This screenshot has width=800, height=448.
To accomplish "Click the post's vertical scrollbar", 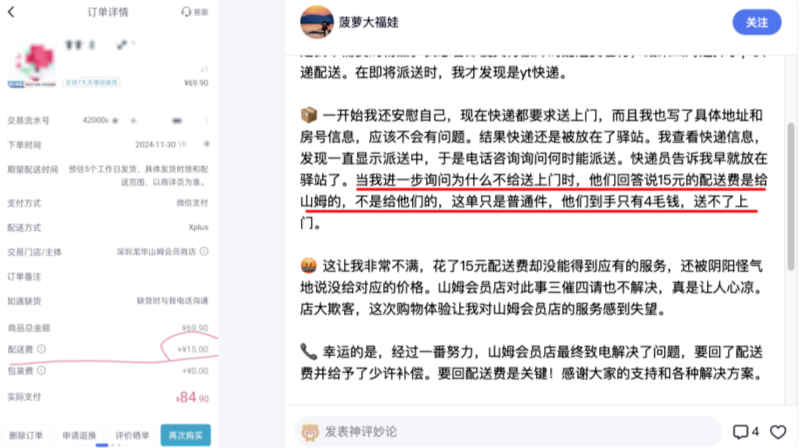I will [x=791, y=196].
